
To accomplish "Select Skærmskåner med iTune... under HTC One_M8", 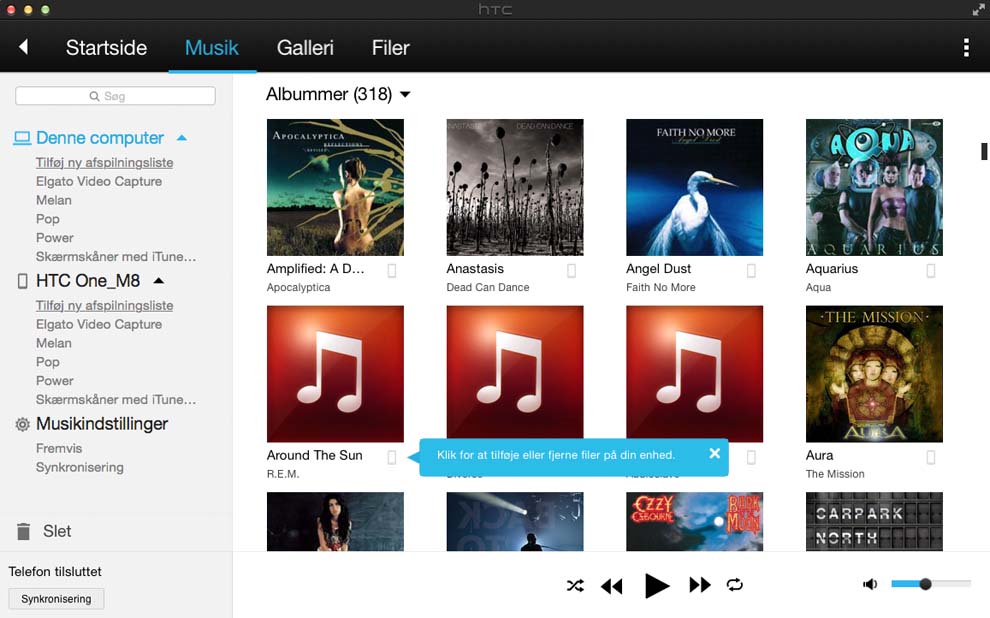I will [x=116, y=400].
